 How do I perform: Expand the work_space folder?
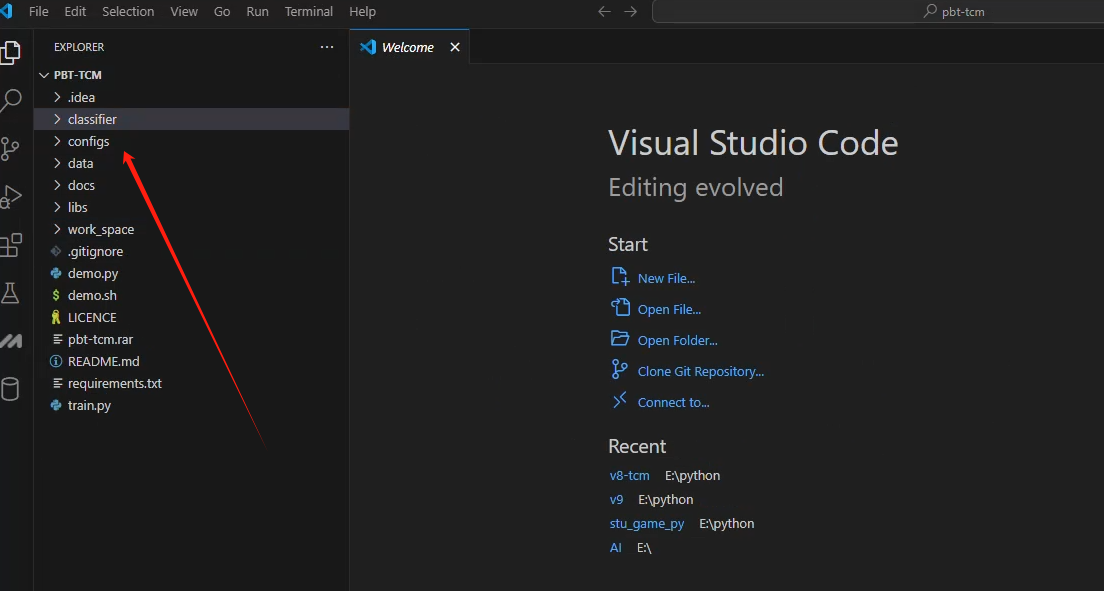coord(58,229)
